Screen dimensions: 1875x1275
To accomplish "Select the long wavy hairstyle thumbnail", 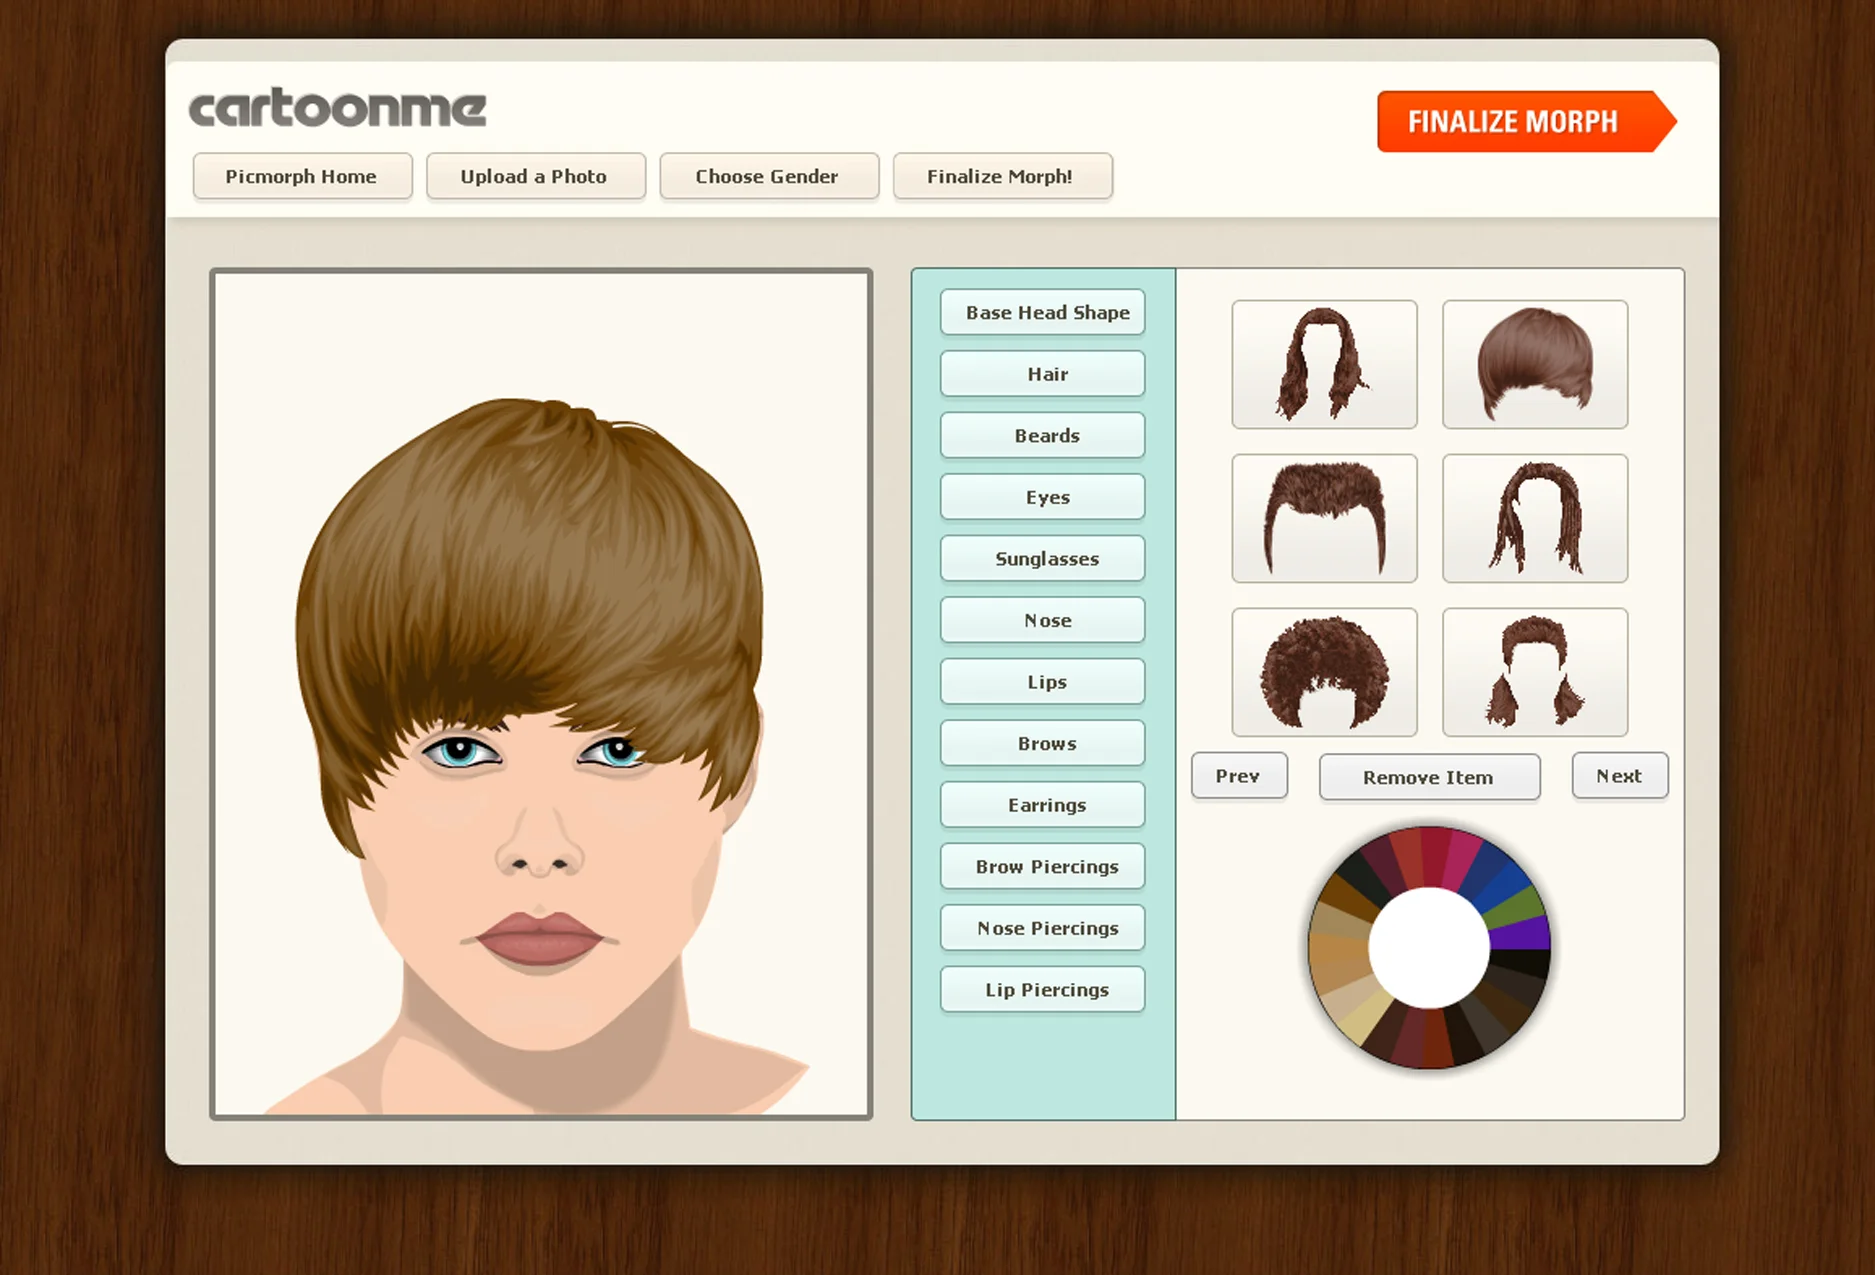I will click(1323, 363).
